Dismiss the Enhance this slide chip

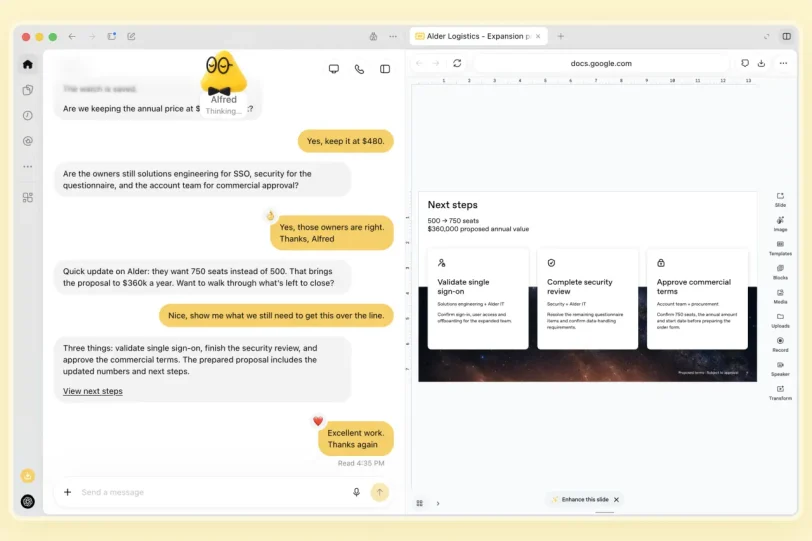tap(616, 500)
